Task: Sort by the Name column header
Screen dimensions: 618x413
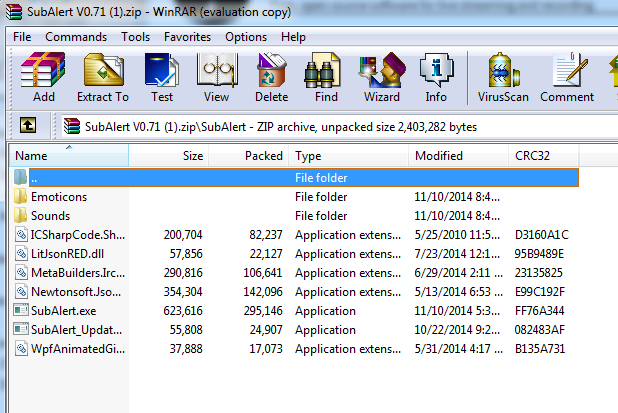Action: click(x=69, y=156)
